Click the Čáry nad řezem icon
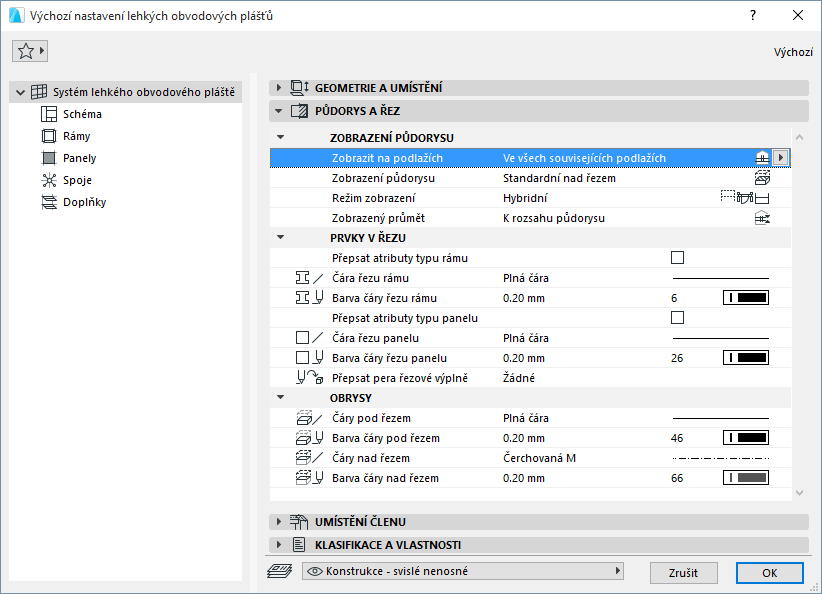The width and height of the screenshot is (822, 594). click(x=309, y=458)
